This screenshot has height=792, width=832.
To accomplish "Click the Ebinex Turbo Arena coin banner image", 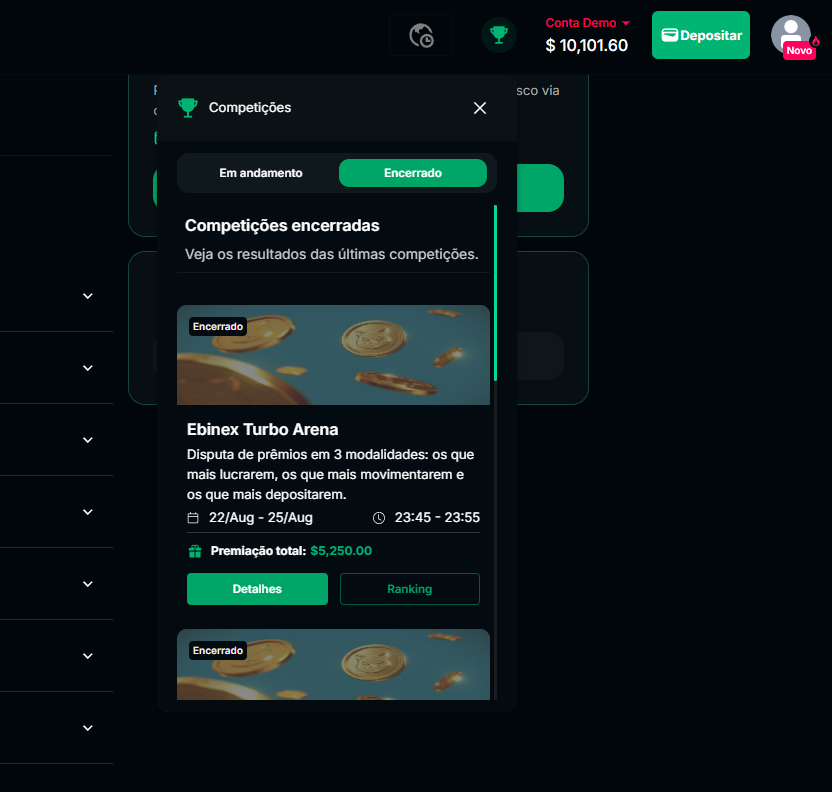I will pos(333,355).
